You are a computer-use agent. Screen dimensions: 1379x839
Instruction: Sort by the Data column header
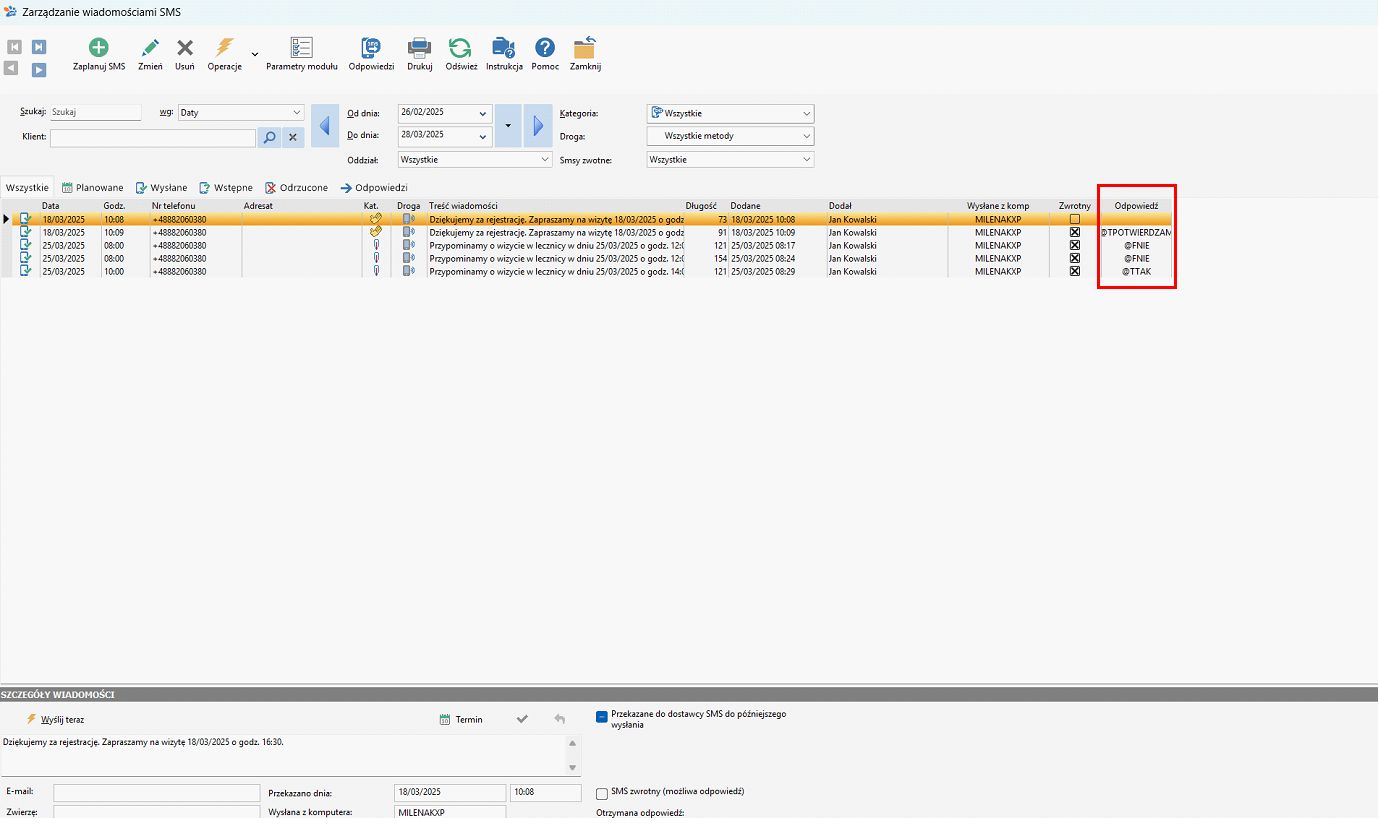(70, 206)
